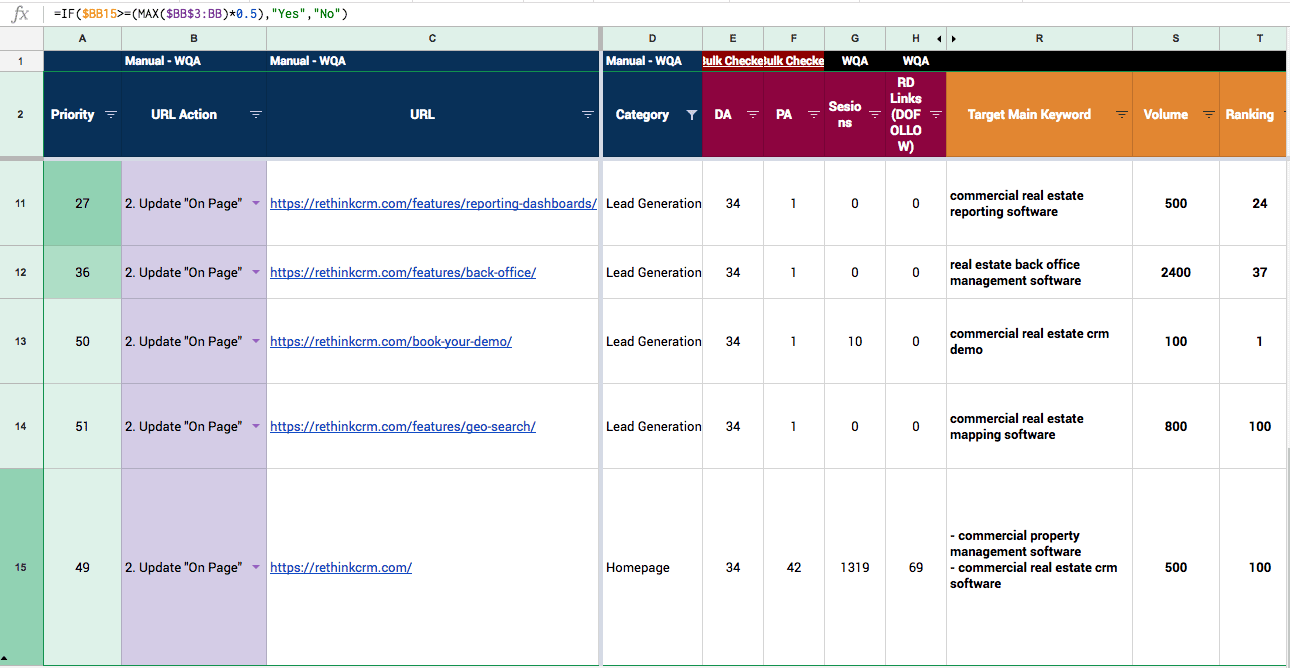Select the PA cell showing 42
The image size is (1290, 668).
pos(794,567)
